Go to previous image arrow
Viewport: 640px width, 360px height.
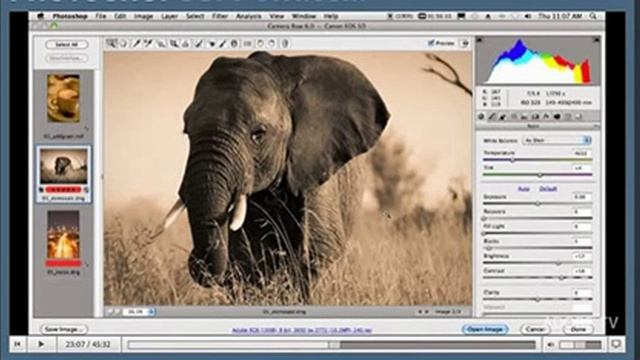420,312
